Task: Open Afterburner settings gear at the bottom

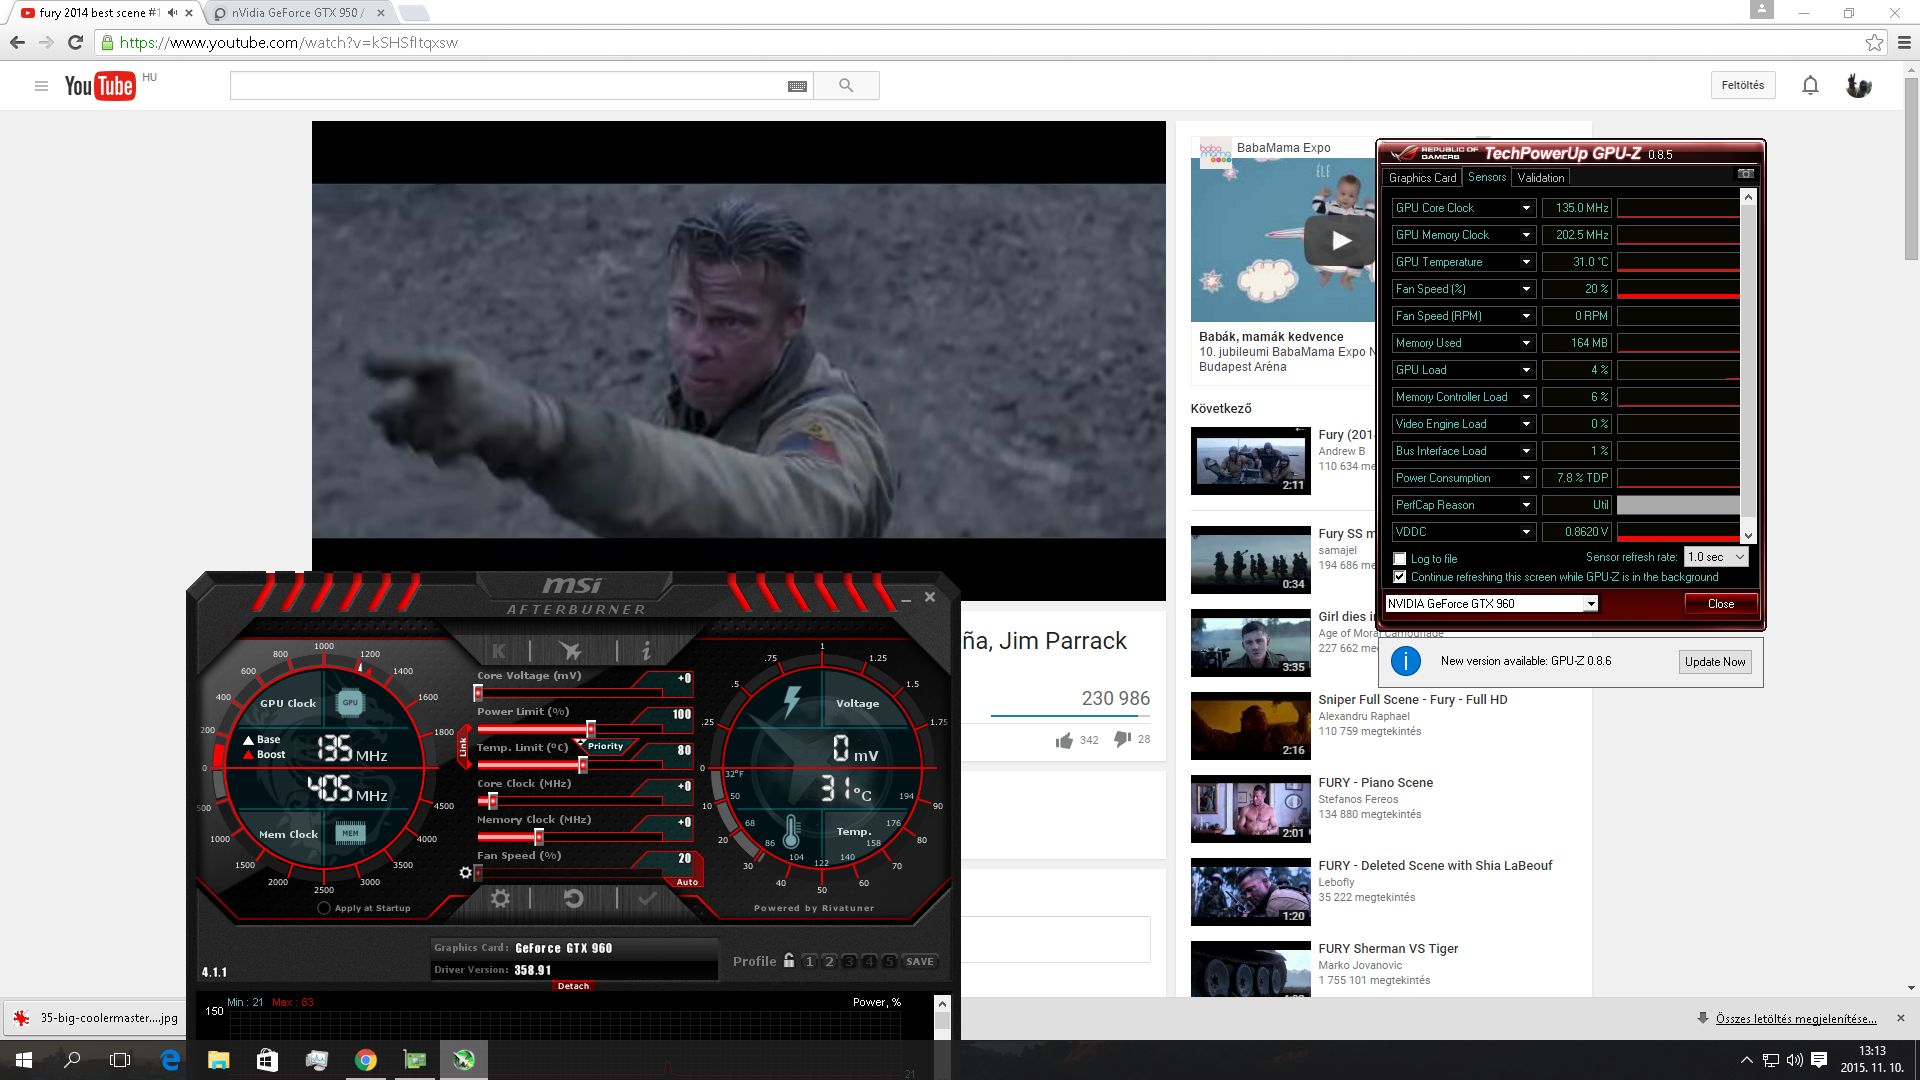Action: [500, 898]
